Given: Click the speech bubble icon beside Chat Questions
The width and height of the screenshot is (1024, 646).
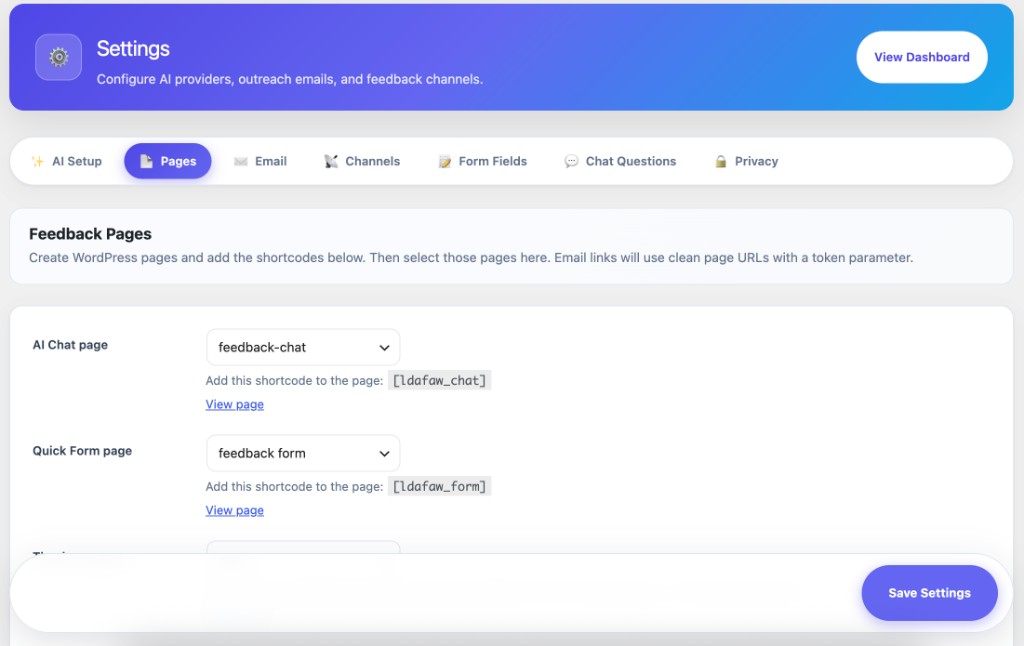Looking at the screenshot, I should (x=571, y=161).
